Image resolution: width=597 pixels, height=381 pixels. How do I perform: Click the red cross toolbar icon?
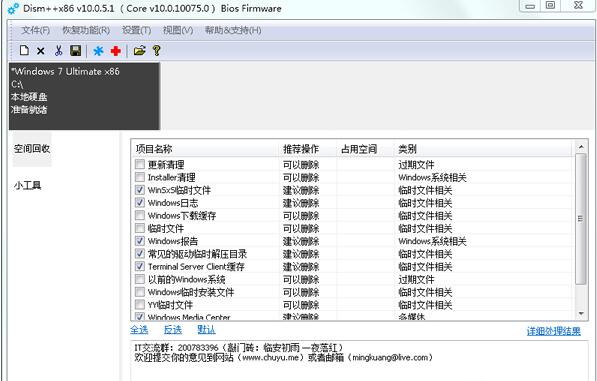point(115,51)
